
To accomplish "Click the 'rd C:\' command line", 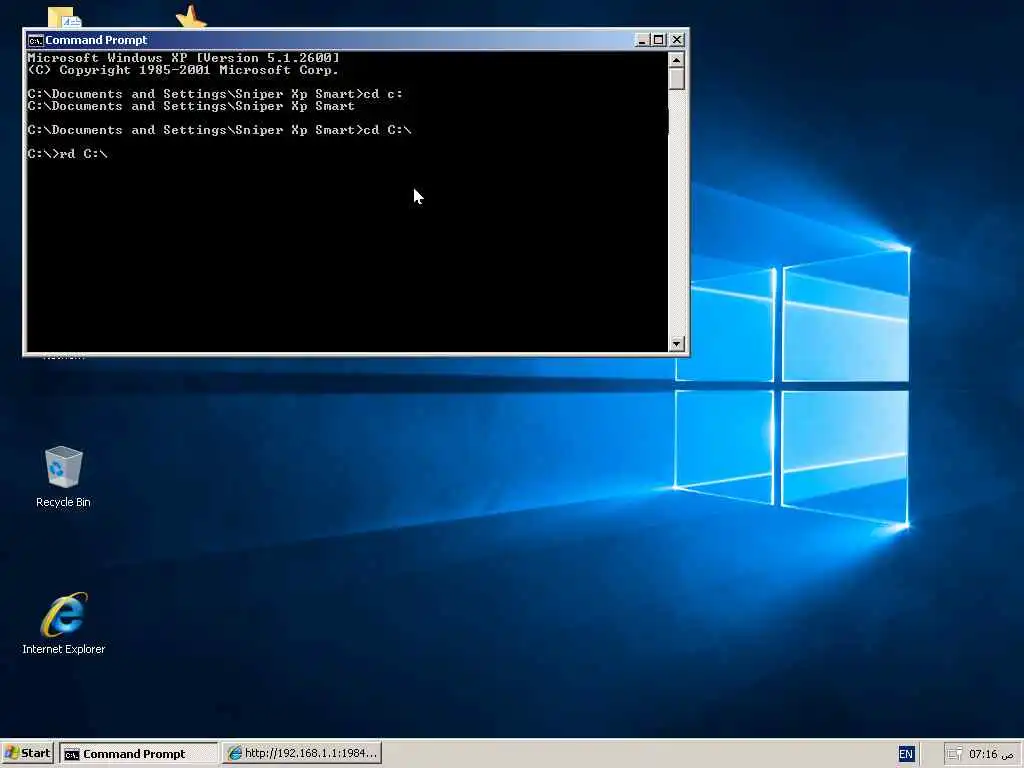I will pos(67,153).
